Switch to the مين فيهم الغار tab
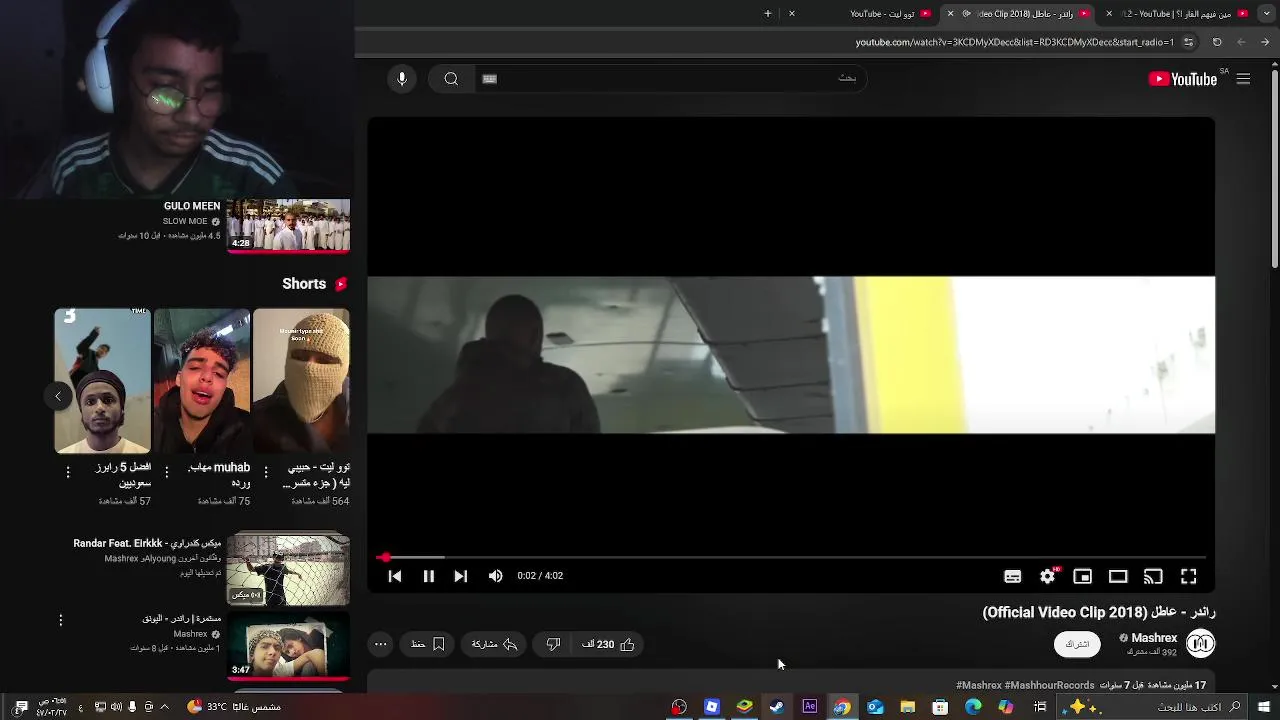 [x=1177, y=14]
